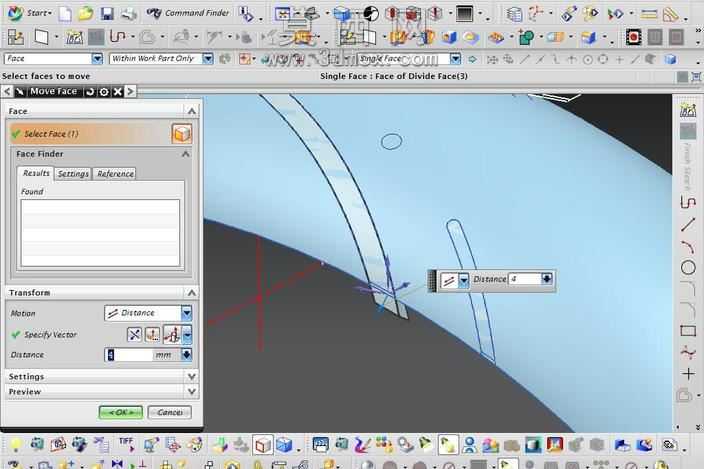Viewport: 704px width, 469px height.
Task: Click the dark square background icon in top toolbar
Action: tap(465, 13)
